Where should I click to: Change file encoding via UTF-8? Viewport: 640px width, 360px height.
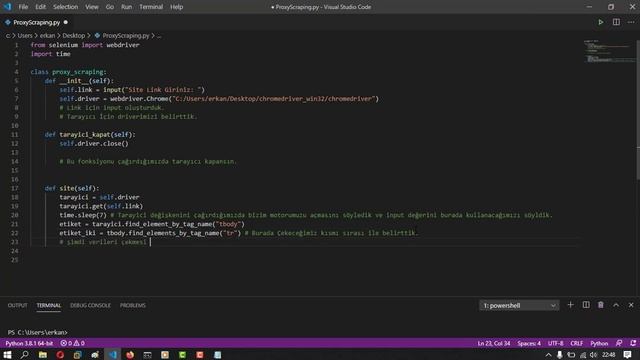556,343
